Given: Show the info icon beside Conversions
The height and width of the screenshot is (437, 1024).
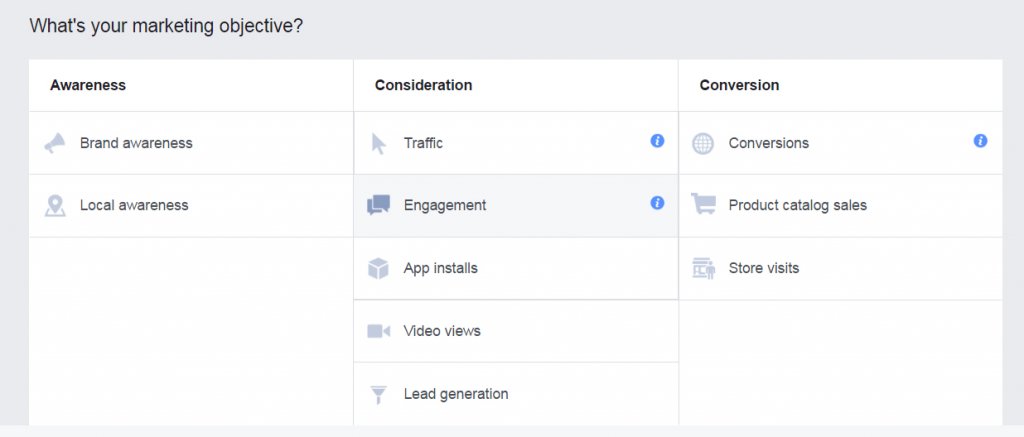Looking at the screenshot, I should (x=980, y=140).
